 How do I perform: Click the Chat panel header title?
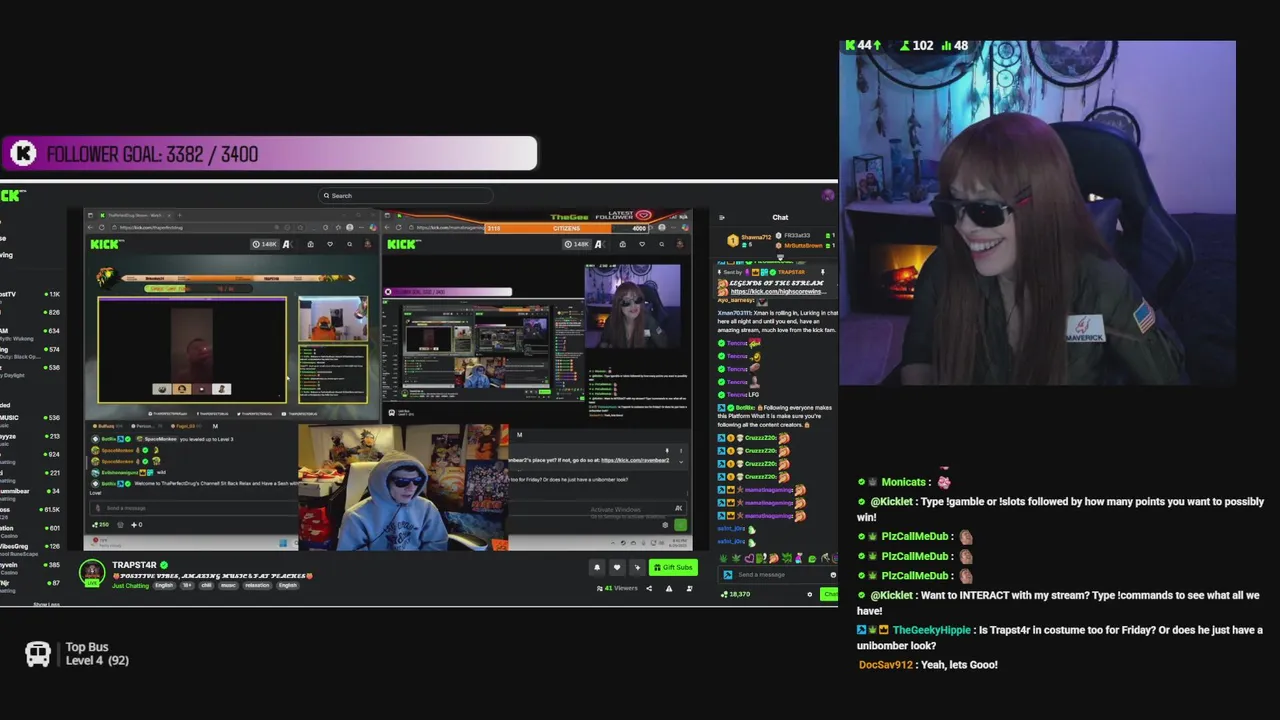click(x=780, y=217)
